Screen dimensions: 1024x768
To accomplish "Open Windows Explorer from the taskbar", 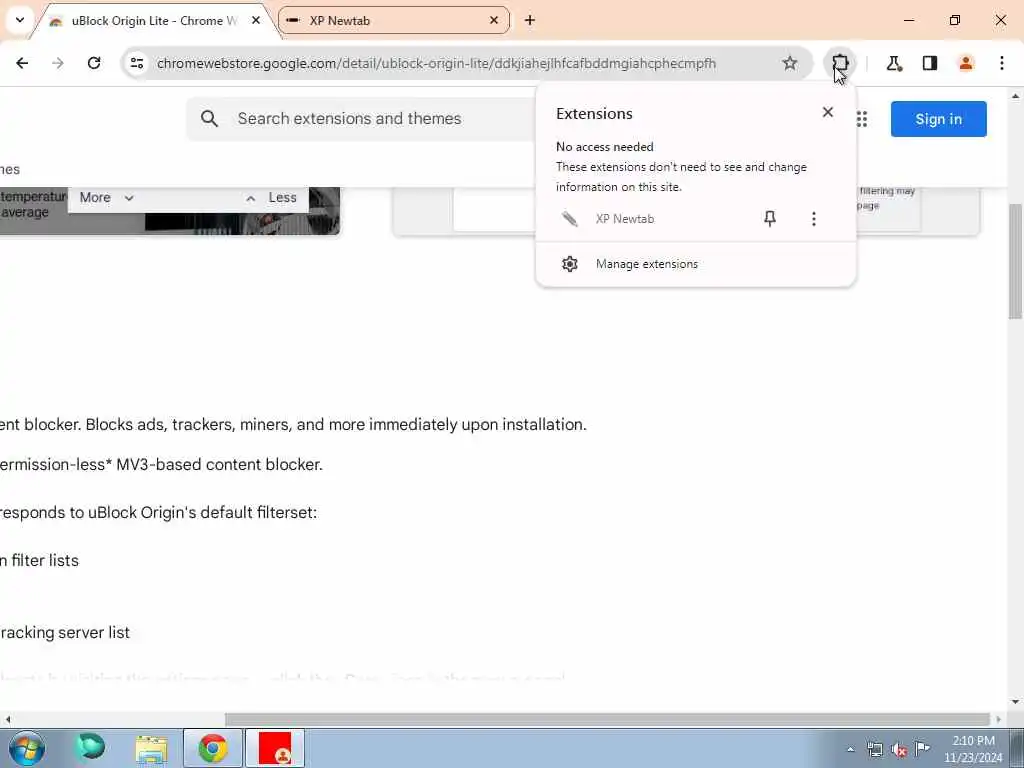I will pyautogui.click(x=152, y=748).
